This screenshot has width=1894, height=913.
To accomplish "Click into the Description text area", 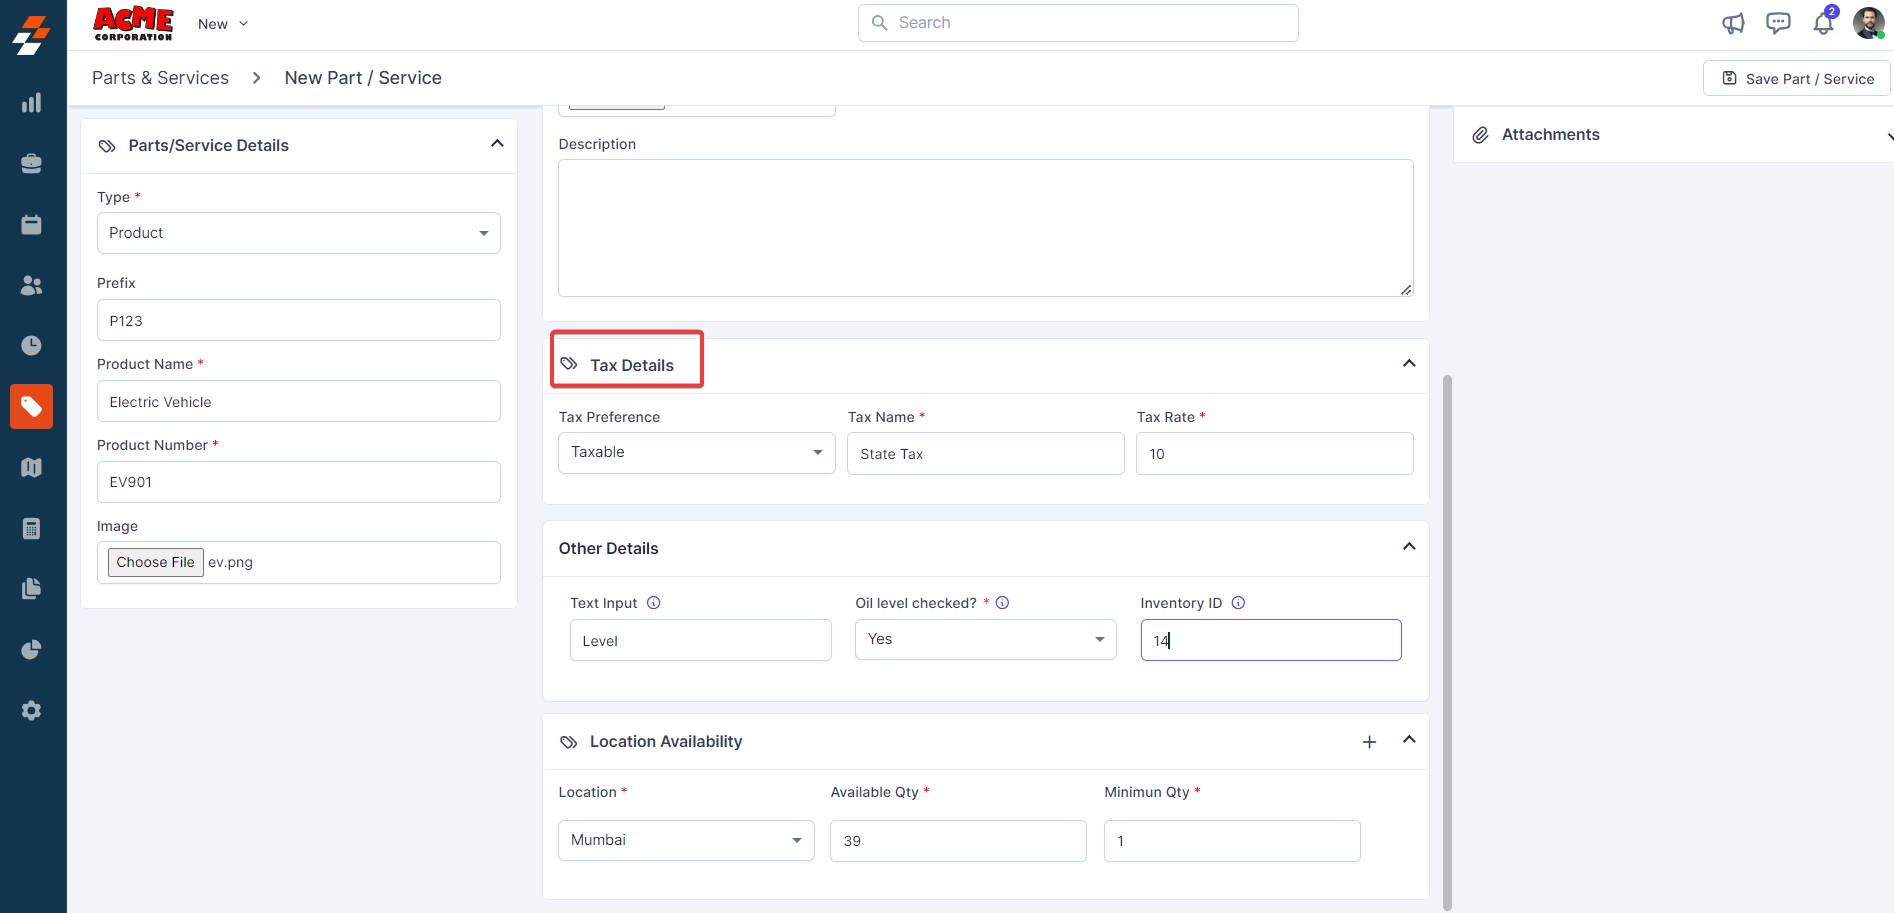I will click(985, 228).
